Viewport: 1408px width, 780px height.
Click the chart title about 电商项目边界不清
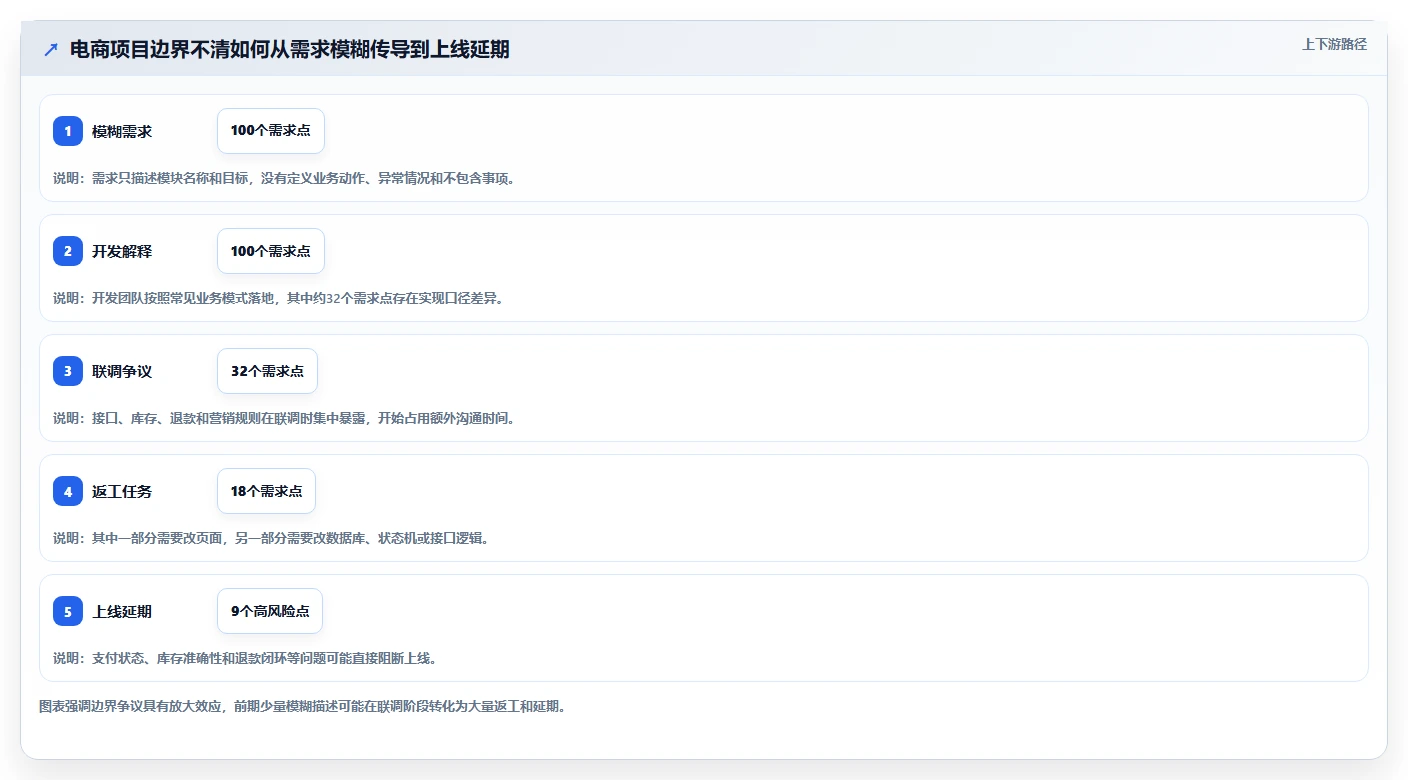[290, 50]
